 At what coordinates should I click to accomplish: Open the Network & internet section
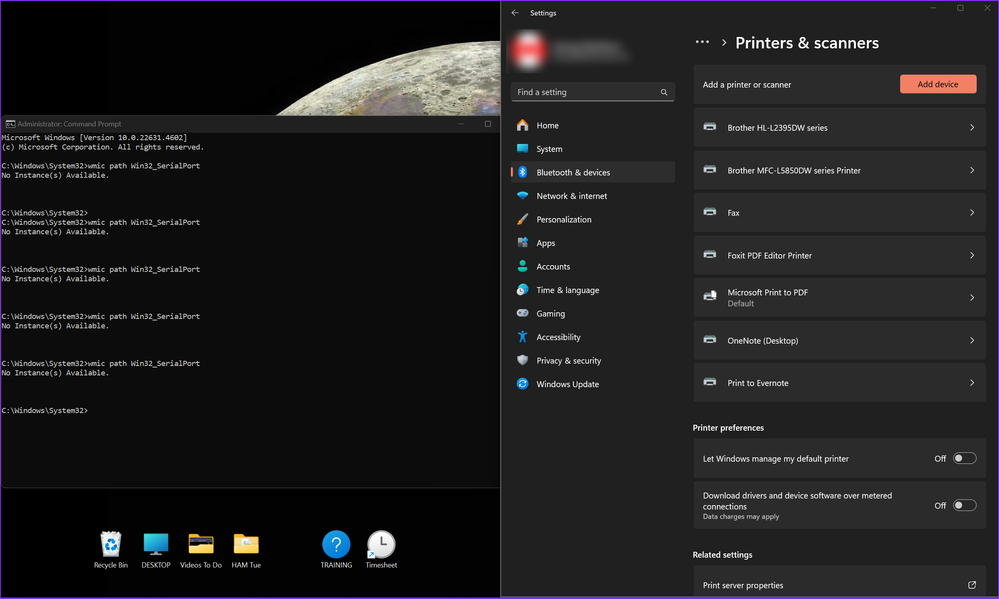click(x=521, y=195)
